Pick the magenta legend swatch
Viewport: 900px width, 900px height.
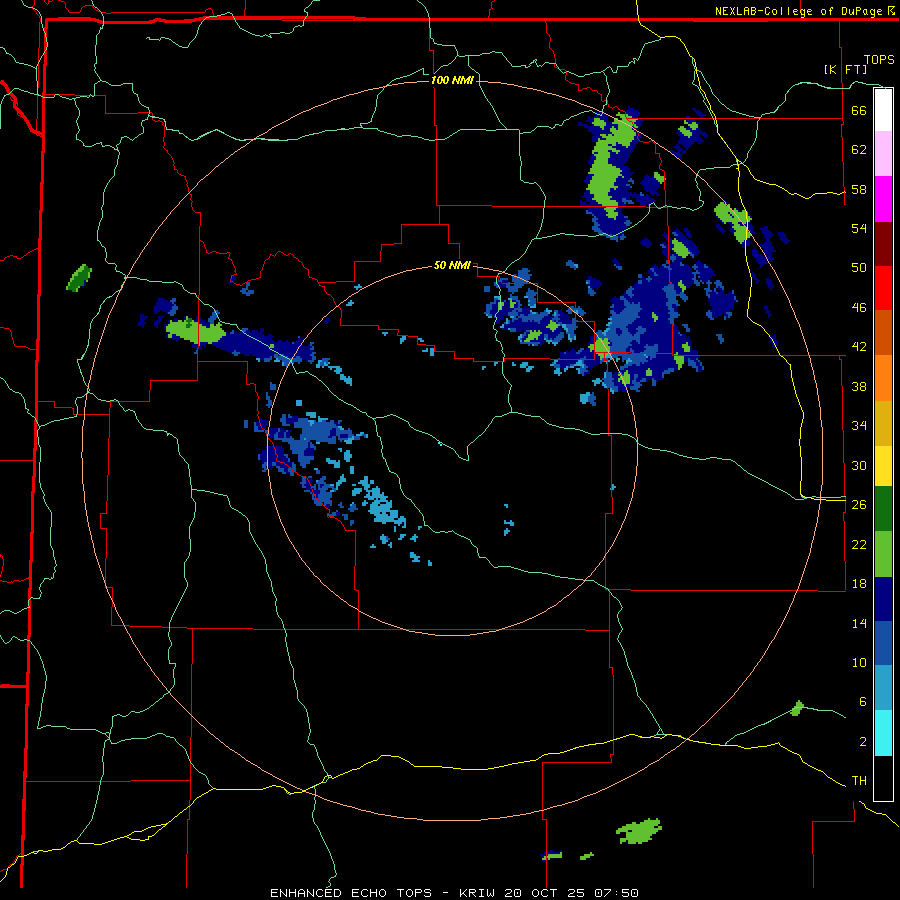pyautogui.click(x=883, y=199)
